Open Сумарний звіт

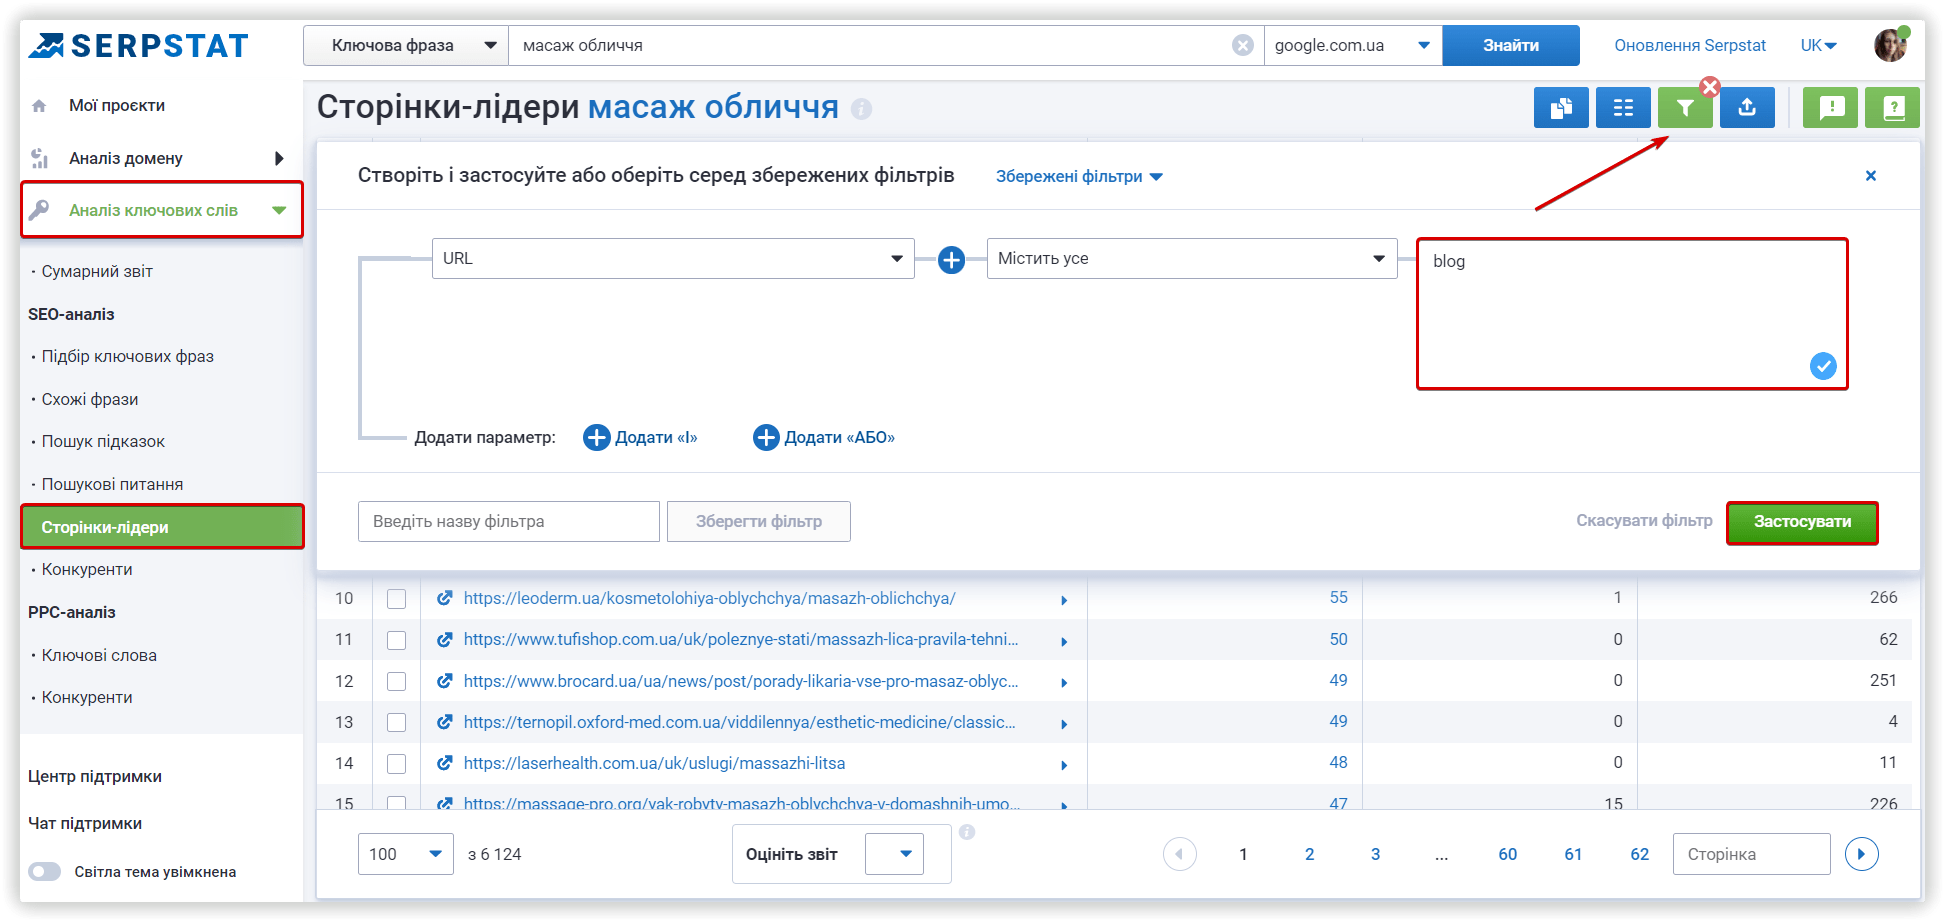pyautogui.click(x=97, y=271)
